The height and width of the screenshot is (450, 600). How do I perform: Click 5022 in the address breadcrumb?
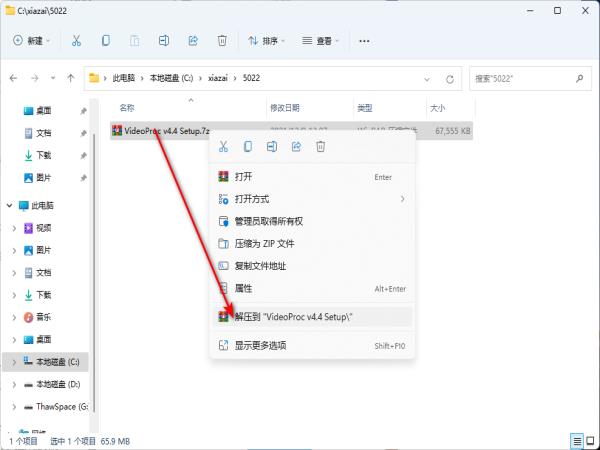point(251,78)
